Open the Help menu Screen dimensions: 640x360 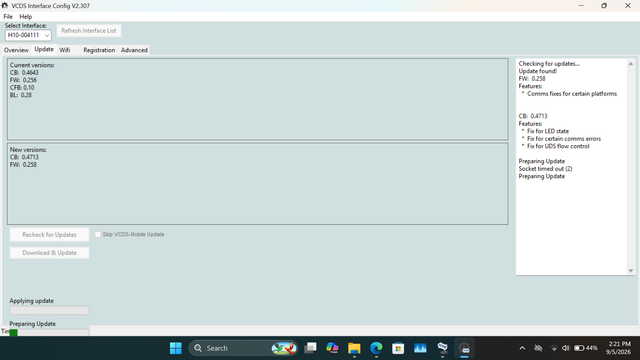pos(25,17)
